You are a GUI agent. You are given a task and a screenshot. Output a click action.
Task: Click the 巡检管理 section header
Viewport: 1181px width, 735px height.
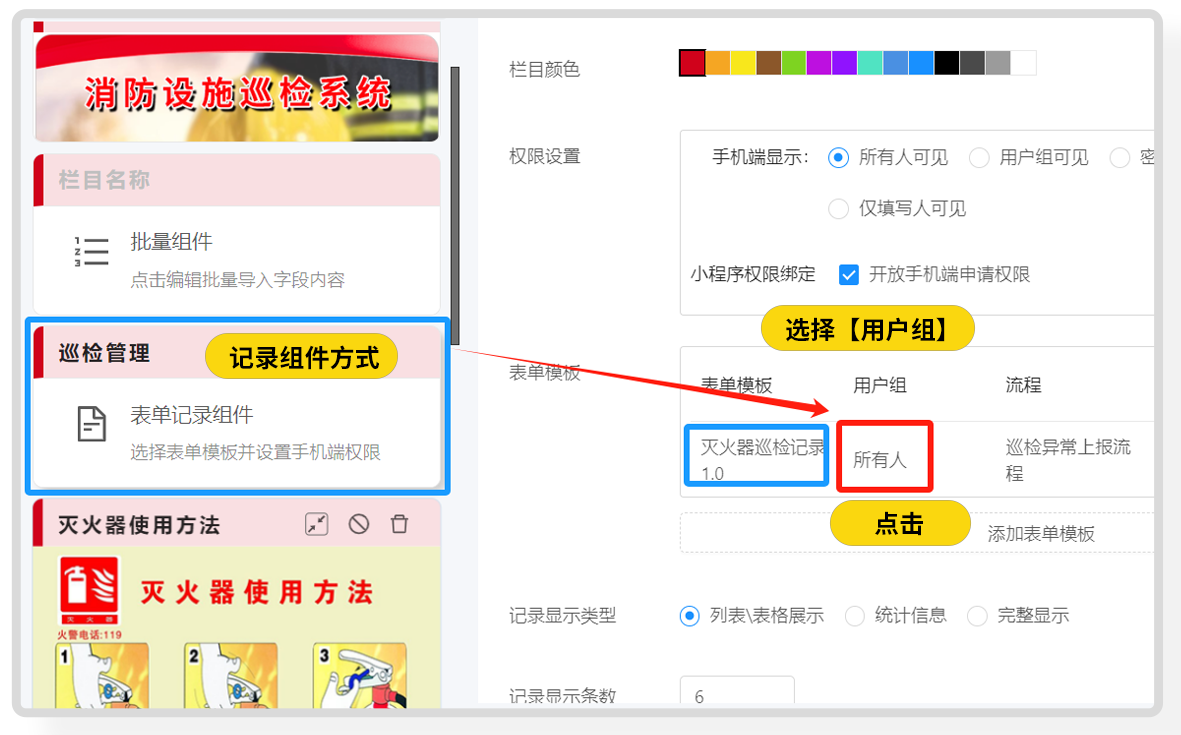[237, 352]
